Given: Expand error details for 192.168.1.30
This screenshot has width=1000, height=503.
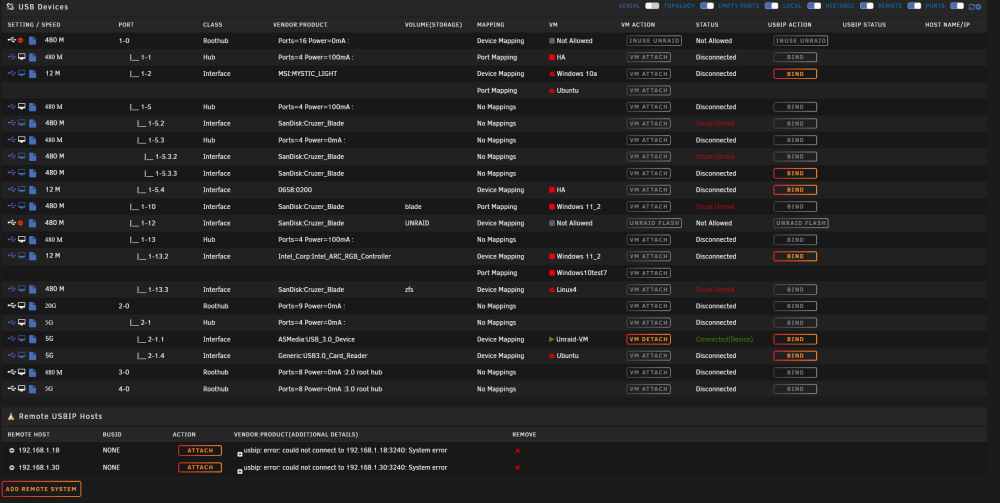Looking at the screenshot, I should coord(240,472).
